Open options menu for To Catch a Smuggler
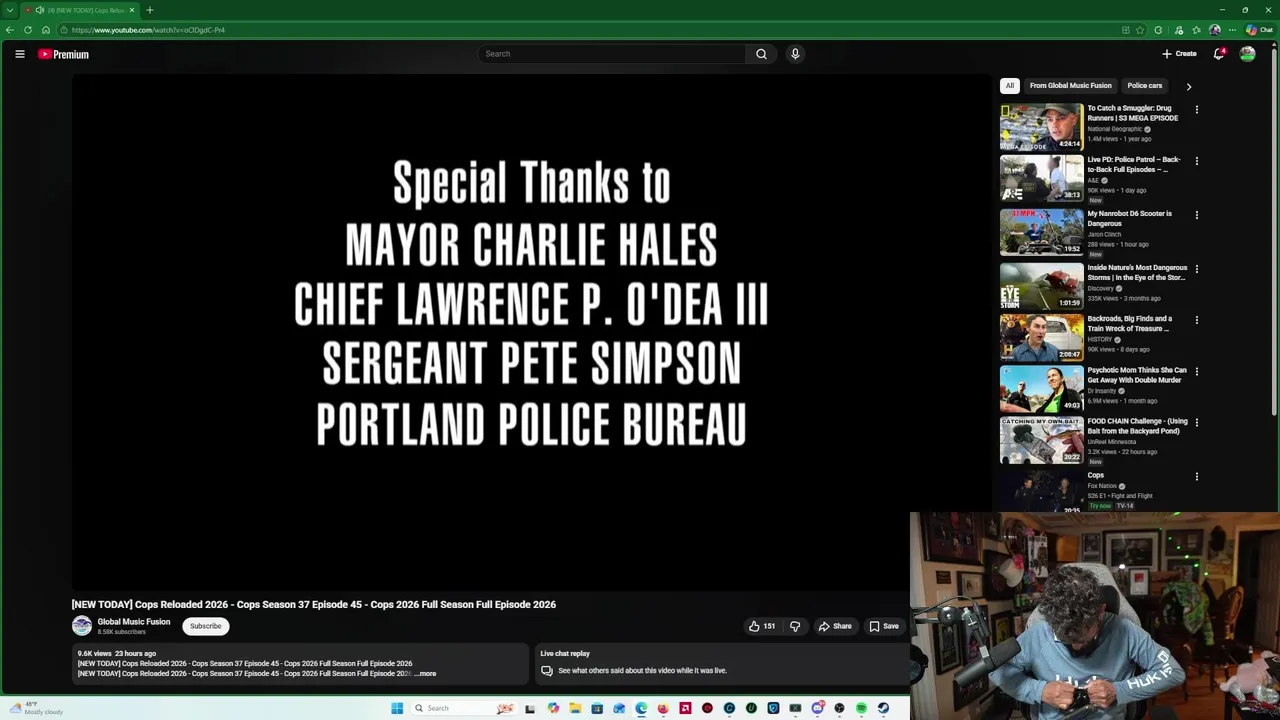 [1197, 110]
